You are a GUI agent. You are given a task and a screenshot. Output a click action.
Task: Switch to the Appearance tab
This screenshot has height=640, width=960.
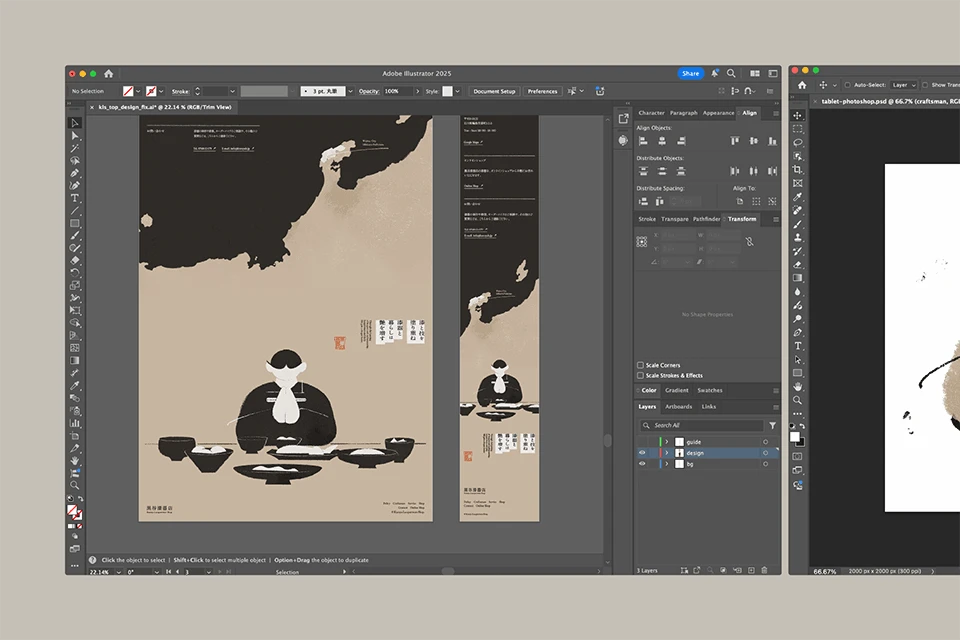point(719,113)
